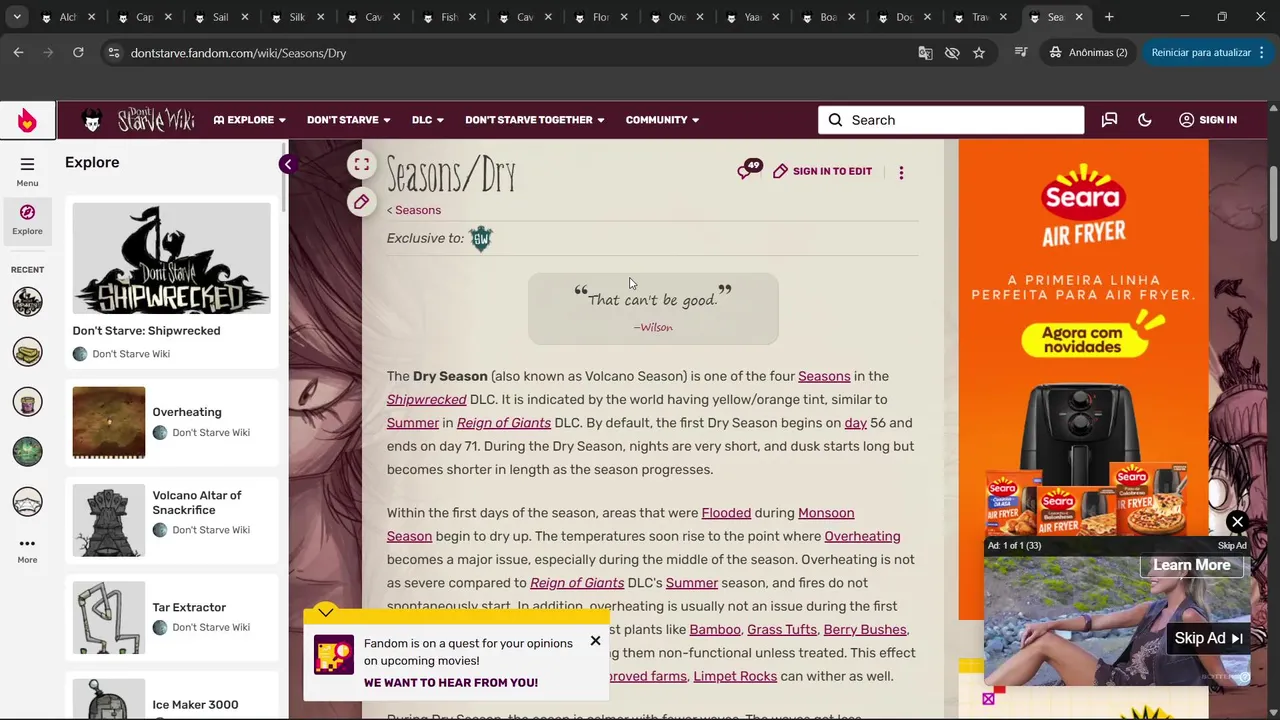Image resolution: width=1280 pixels, height=720 pixels.
Task: Click the third recent wiki icon under RECENT
Action: coord(27,401)
